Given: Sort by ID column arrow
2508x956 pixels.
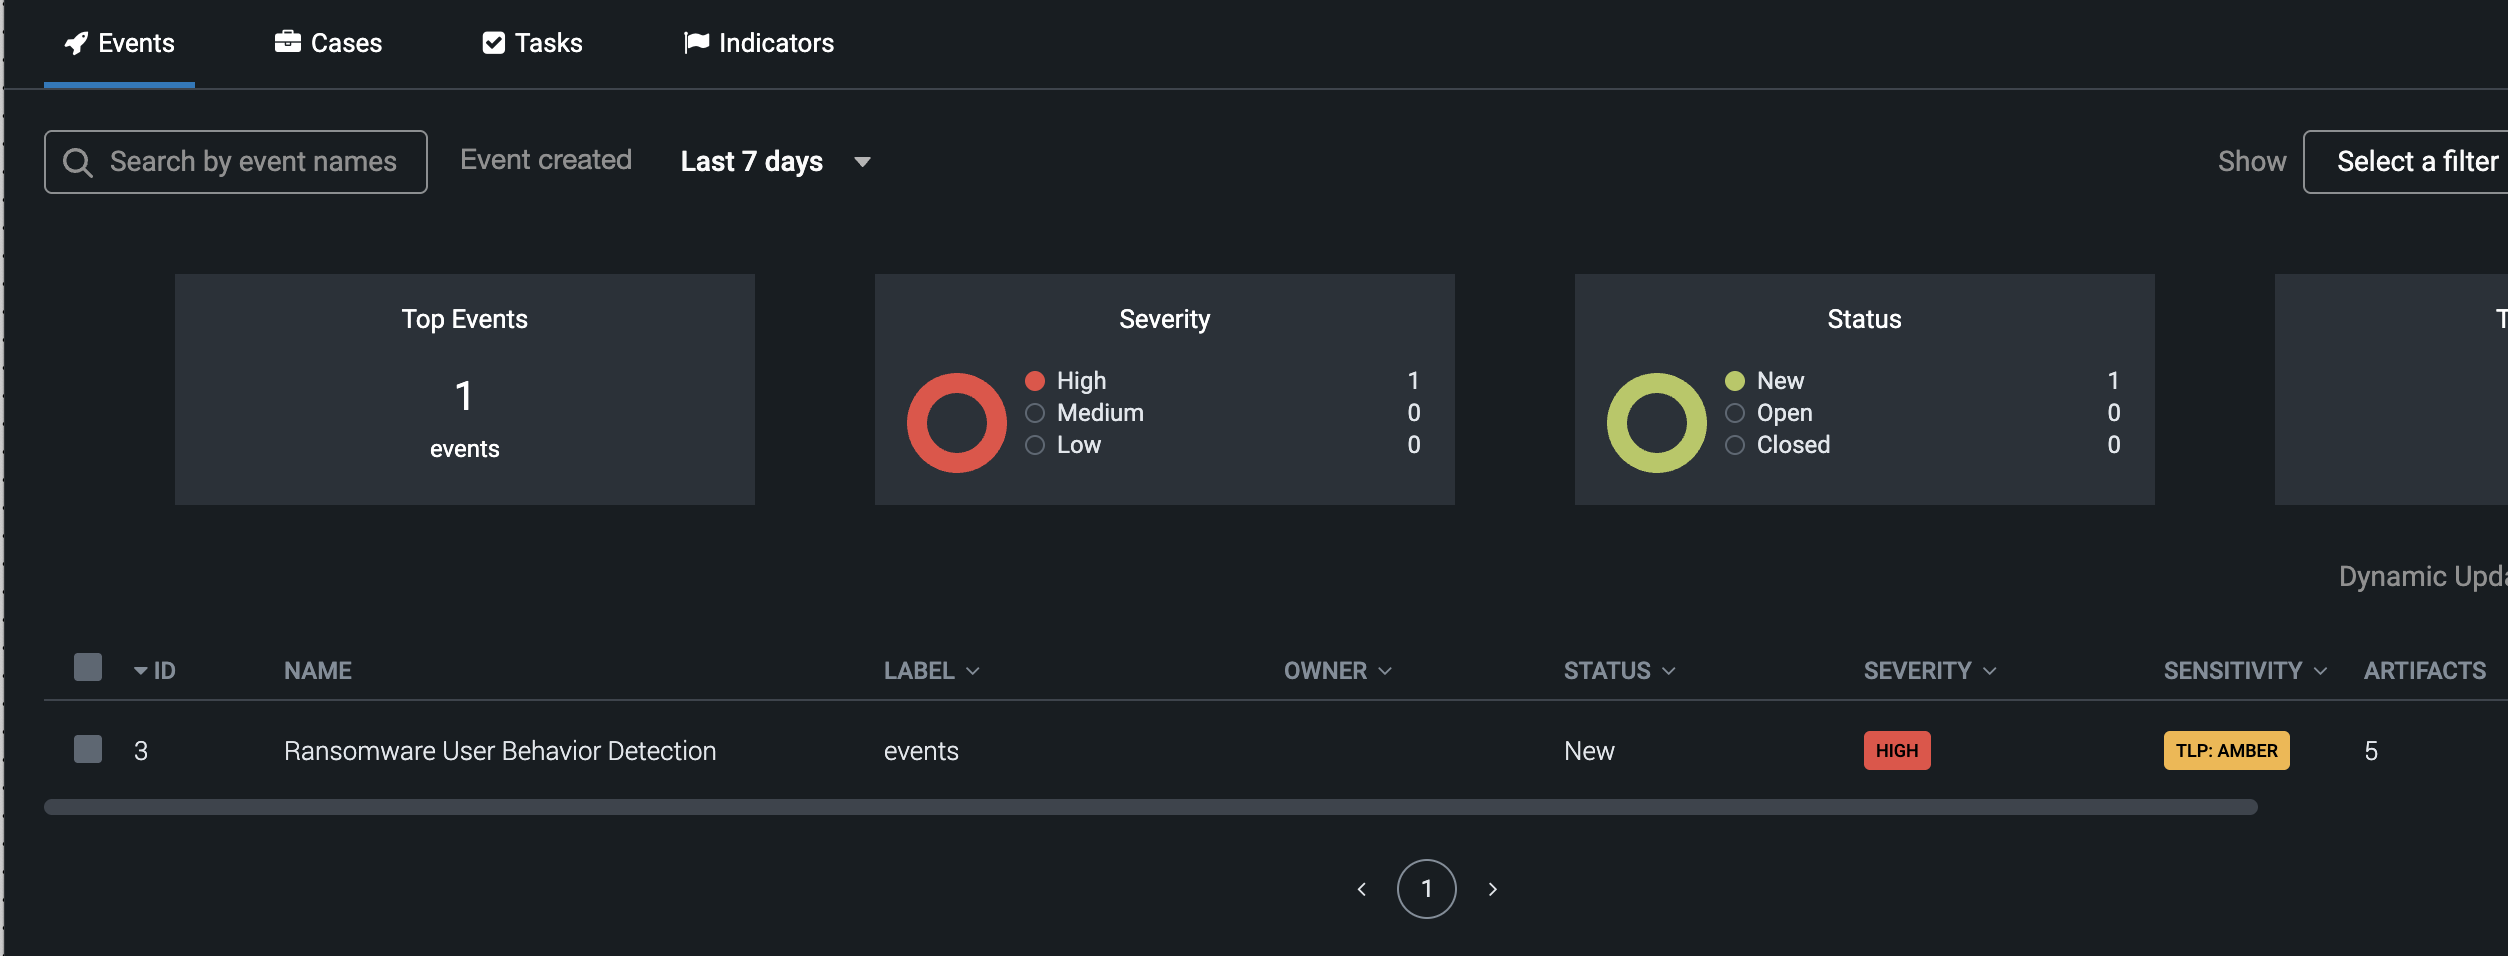Looking at the screenshot, I should click(x=141, y=671).
